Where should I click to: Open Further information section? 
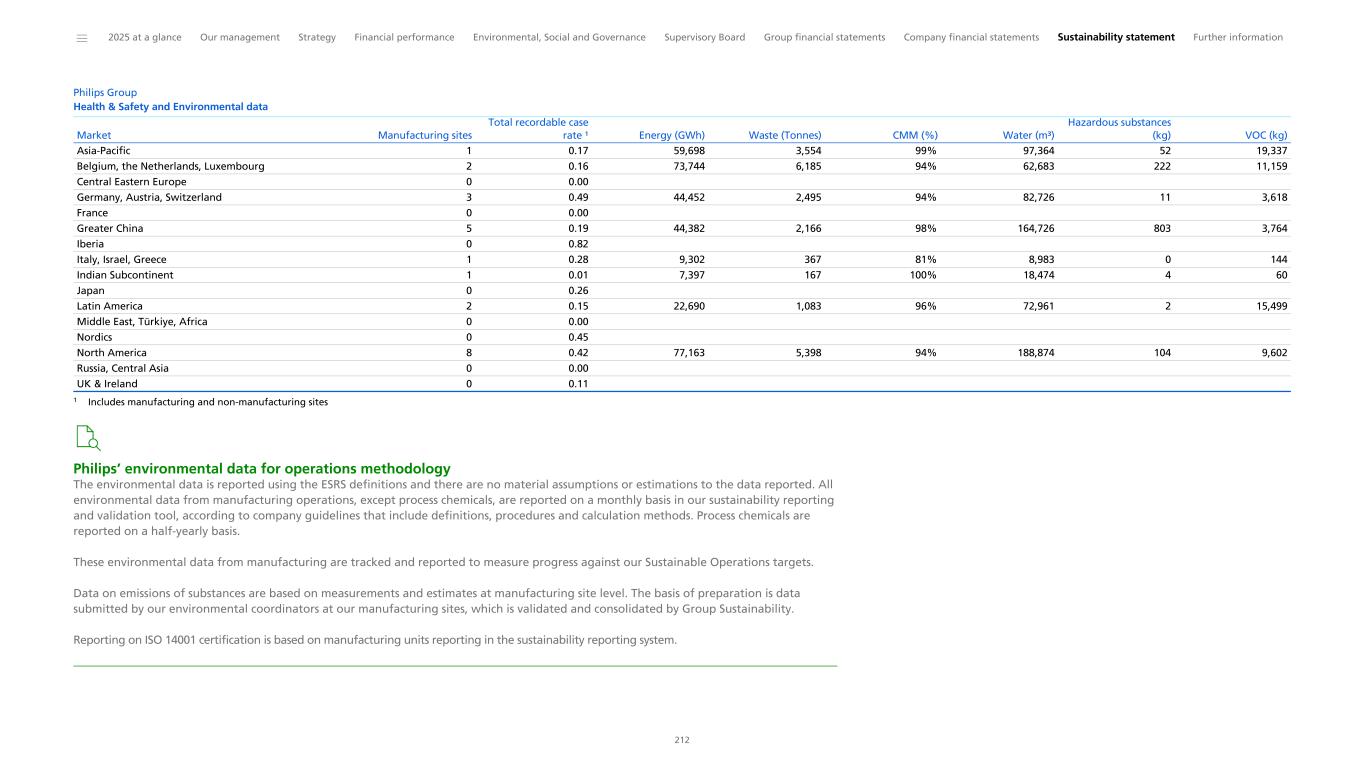pyautogui.click(x=1238, y=37)
